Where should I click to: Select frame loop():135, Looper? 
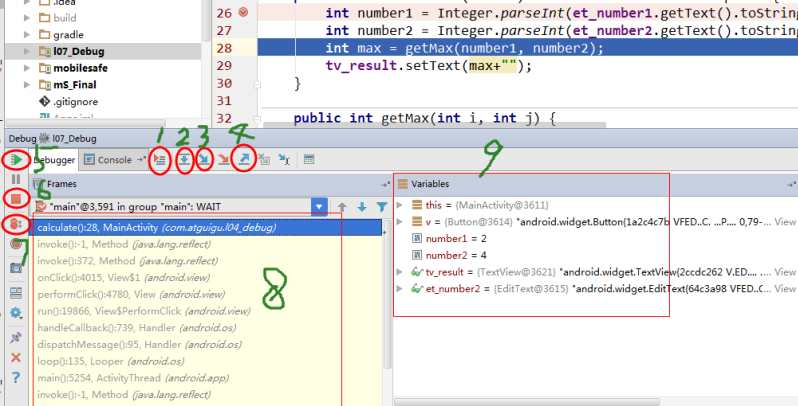pos(208,362)
